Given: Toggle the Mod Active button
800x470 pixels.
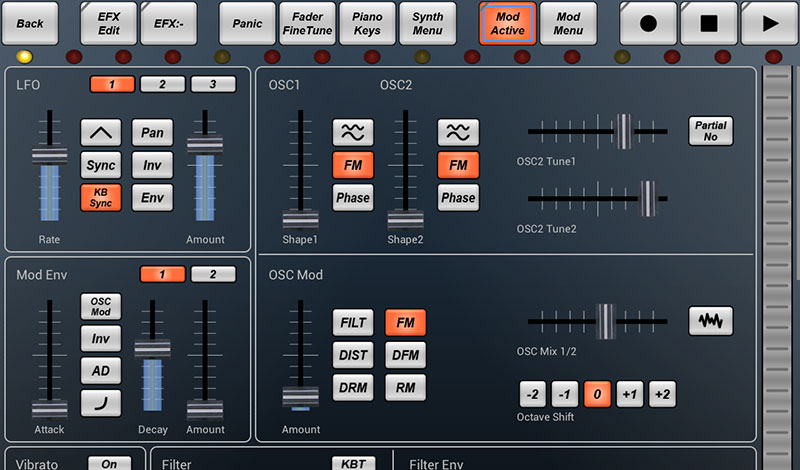Looking at the screenshot, I should click(x=508, y=23).
